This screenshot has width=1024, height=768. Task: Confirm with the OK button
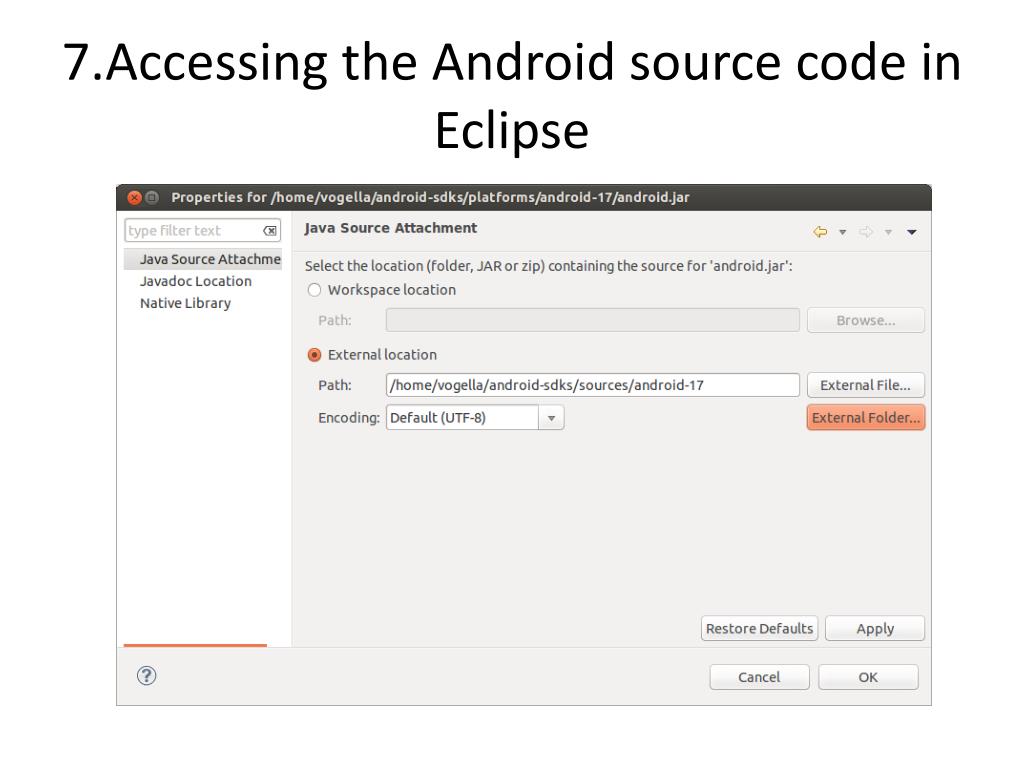coord(868,677)
